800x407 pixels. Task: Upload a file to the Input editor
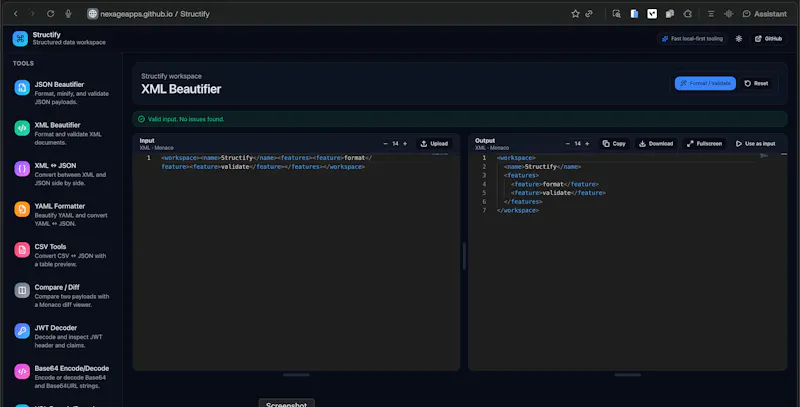pyautogui.click(x=434, y=144)
